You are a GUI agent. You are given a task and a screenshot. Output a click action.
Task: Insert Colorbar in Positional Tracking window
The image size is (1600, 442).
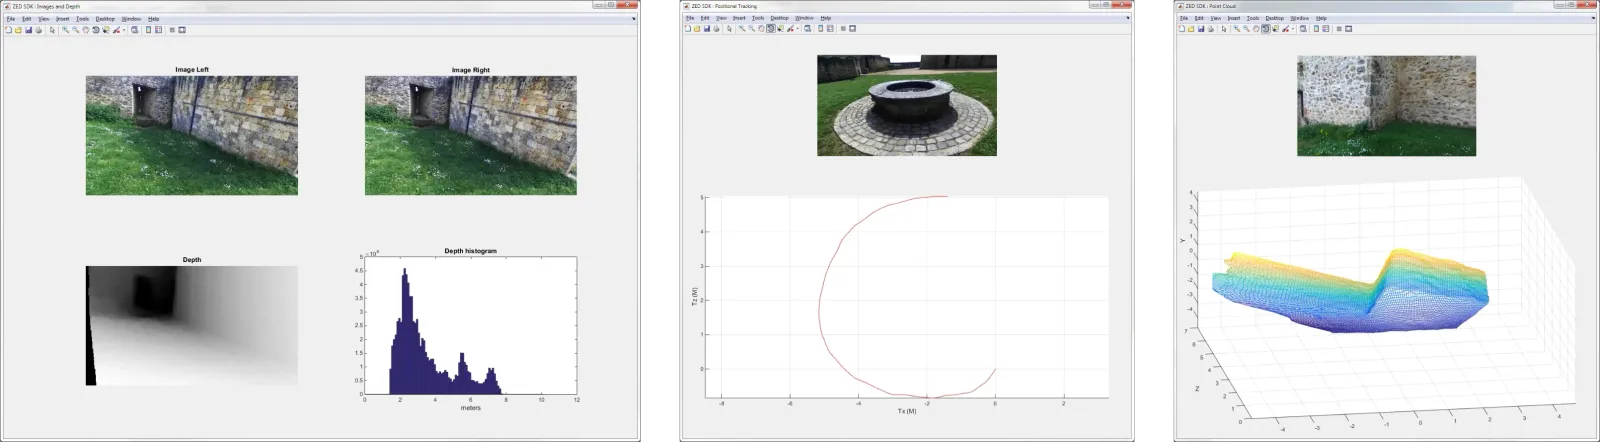[x=820, y=29]
